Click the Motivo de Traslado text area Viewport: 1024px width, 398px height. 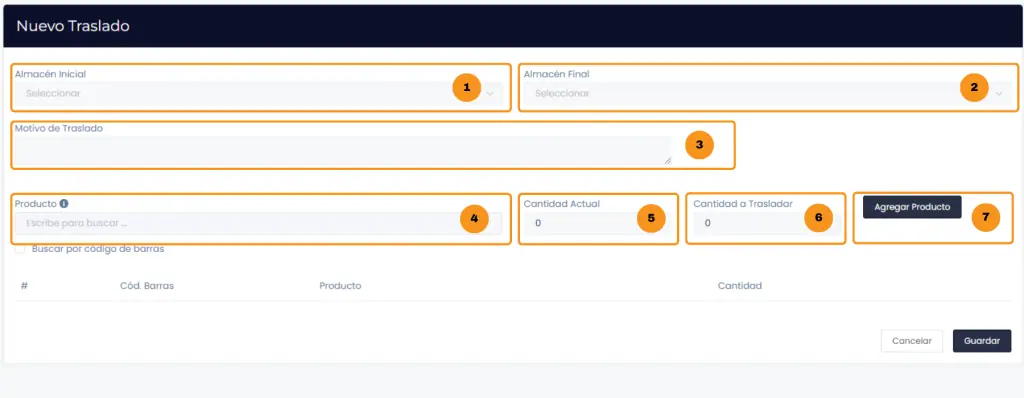(x=343, y=150)
